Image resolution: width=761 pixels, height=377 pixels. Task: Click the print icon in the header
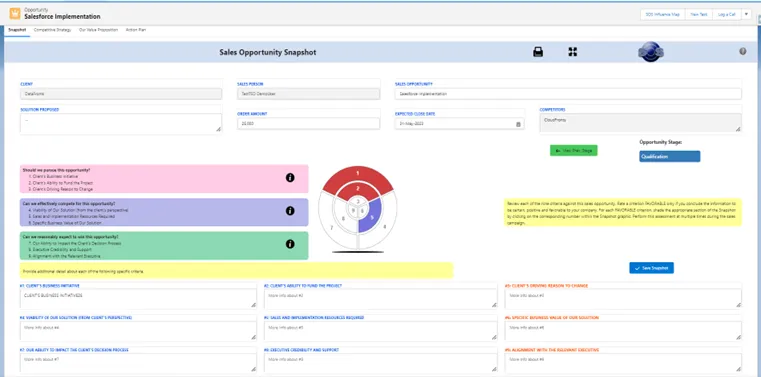point(538,52)
